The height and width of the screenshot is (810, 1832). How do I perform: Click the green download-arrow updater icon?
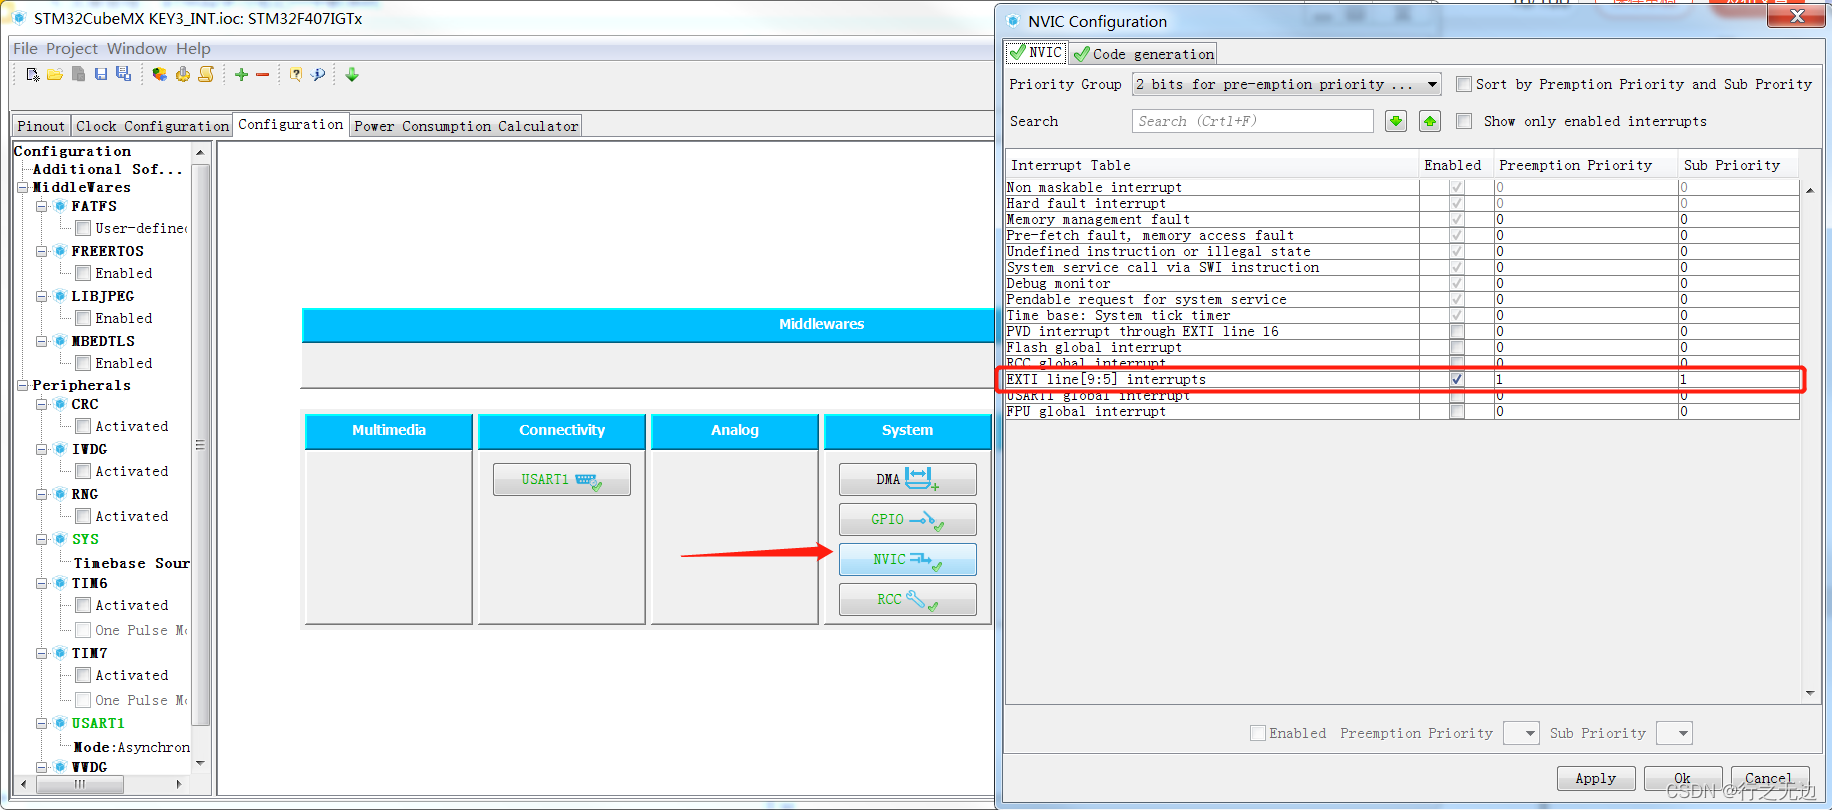click(x=352, y=75)
